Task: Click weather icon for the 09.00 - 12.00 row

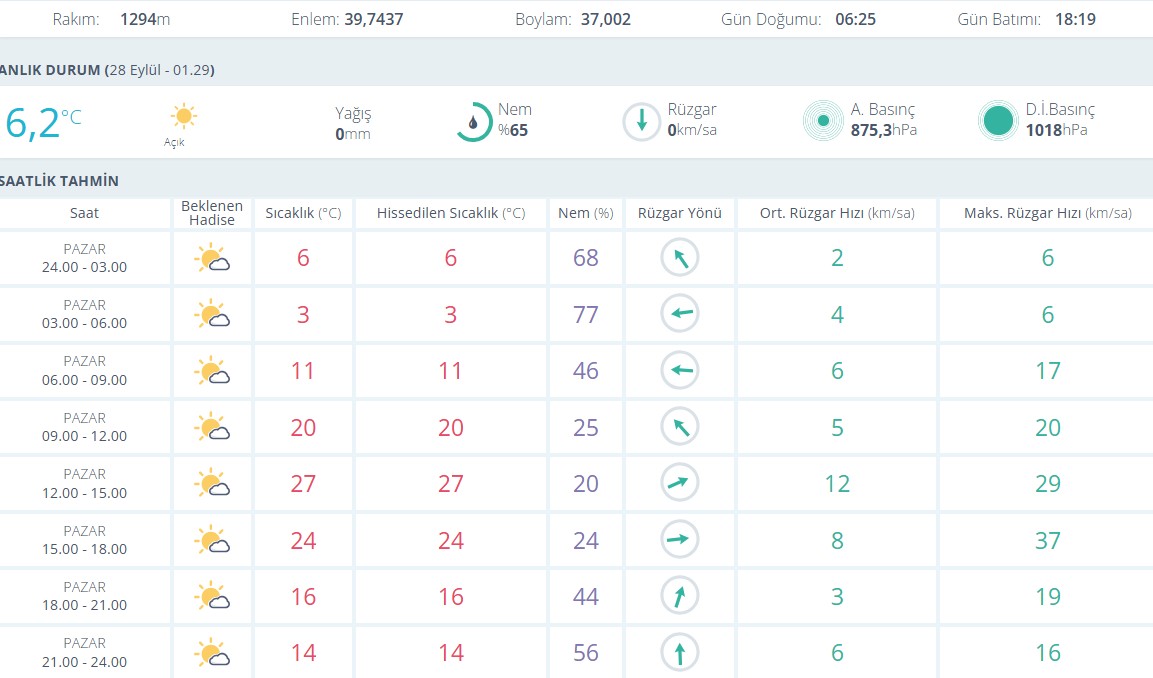Action: click(211, 428)
